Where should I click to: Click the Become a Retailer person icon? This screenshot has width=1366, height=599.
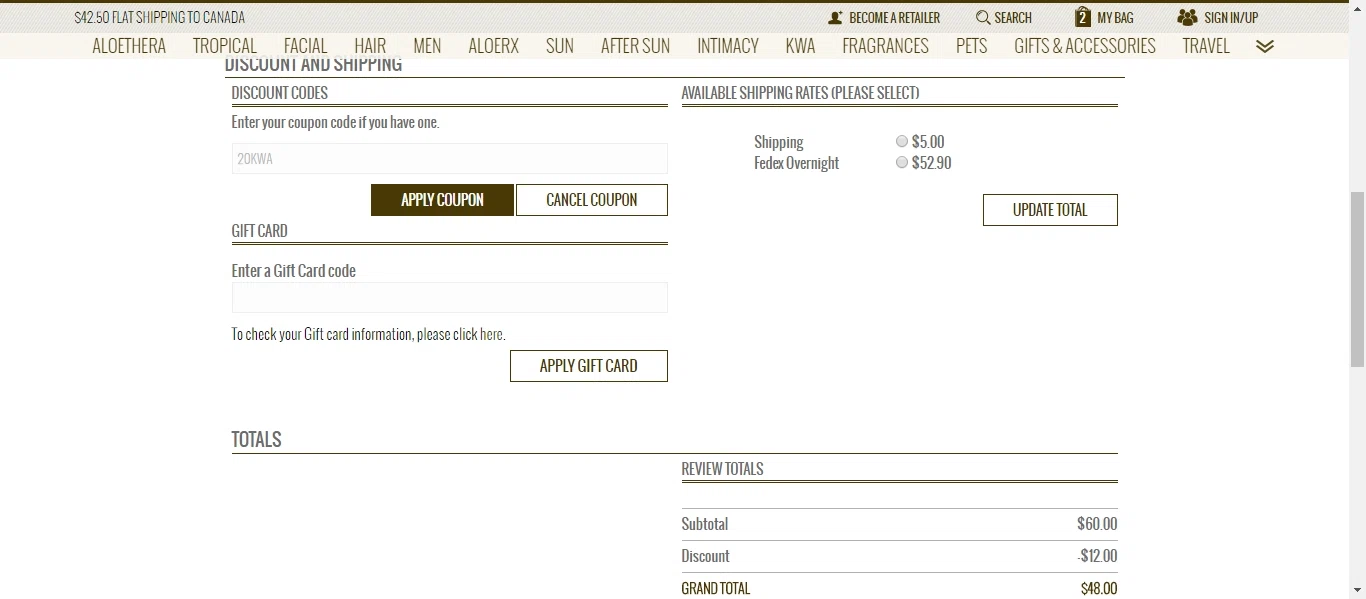tap(835, 17)
